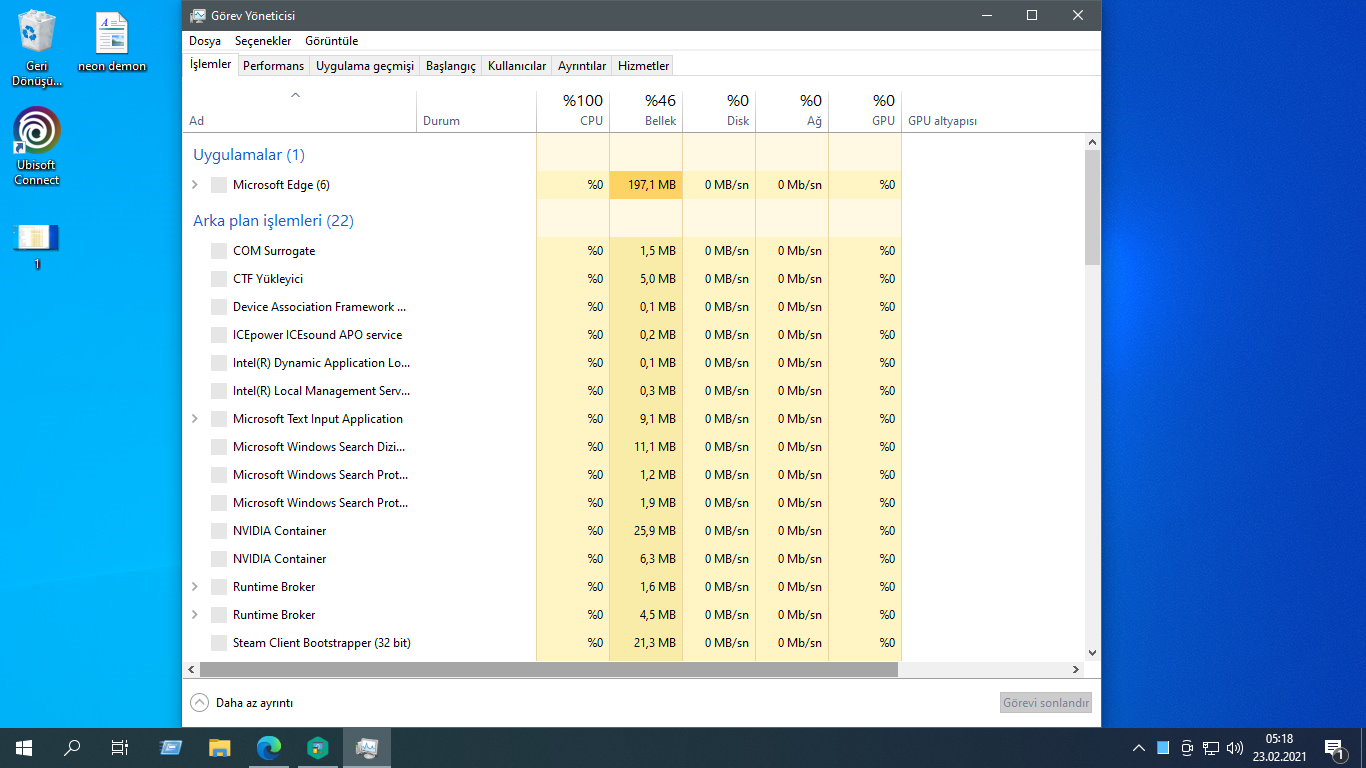The height and width of the screenshot is (768, 1366).
Task: Switch to the Başlangıç tab
Action: 451,66
